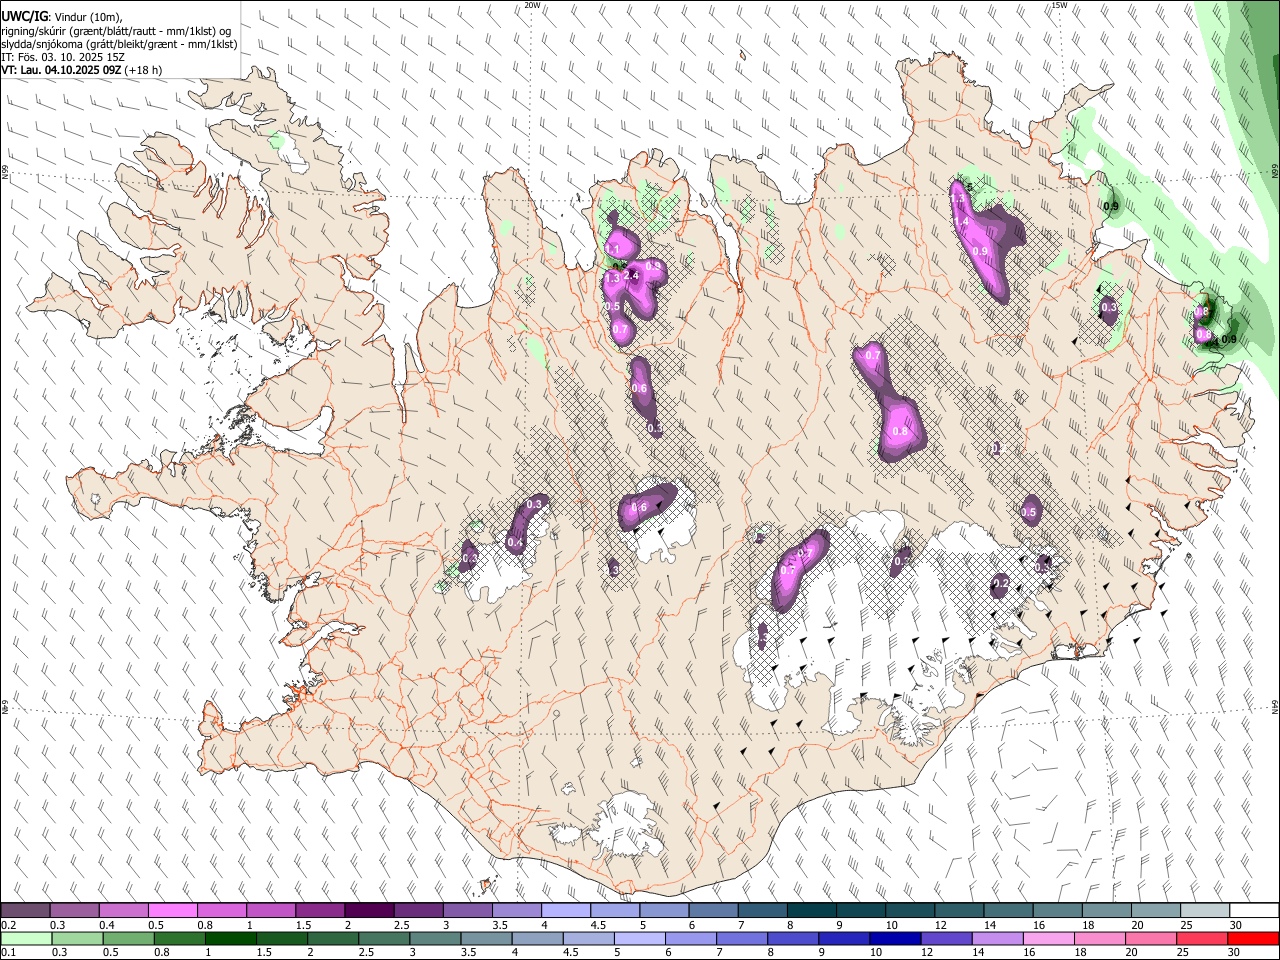
Task: Click the 0.1 label in the lower legend row
Action: (x=8, y=953)
